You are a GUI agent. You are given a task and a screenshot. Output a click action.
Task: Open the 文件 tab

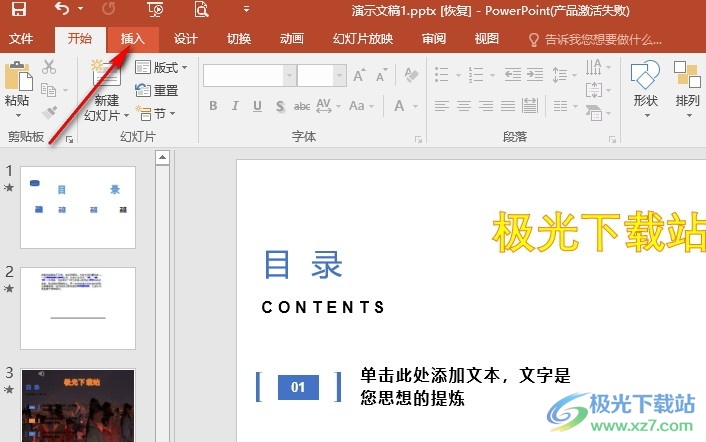pos(21,39)
